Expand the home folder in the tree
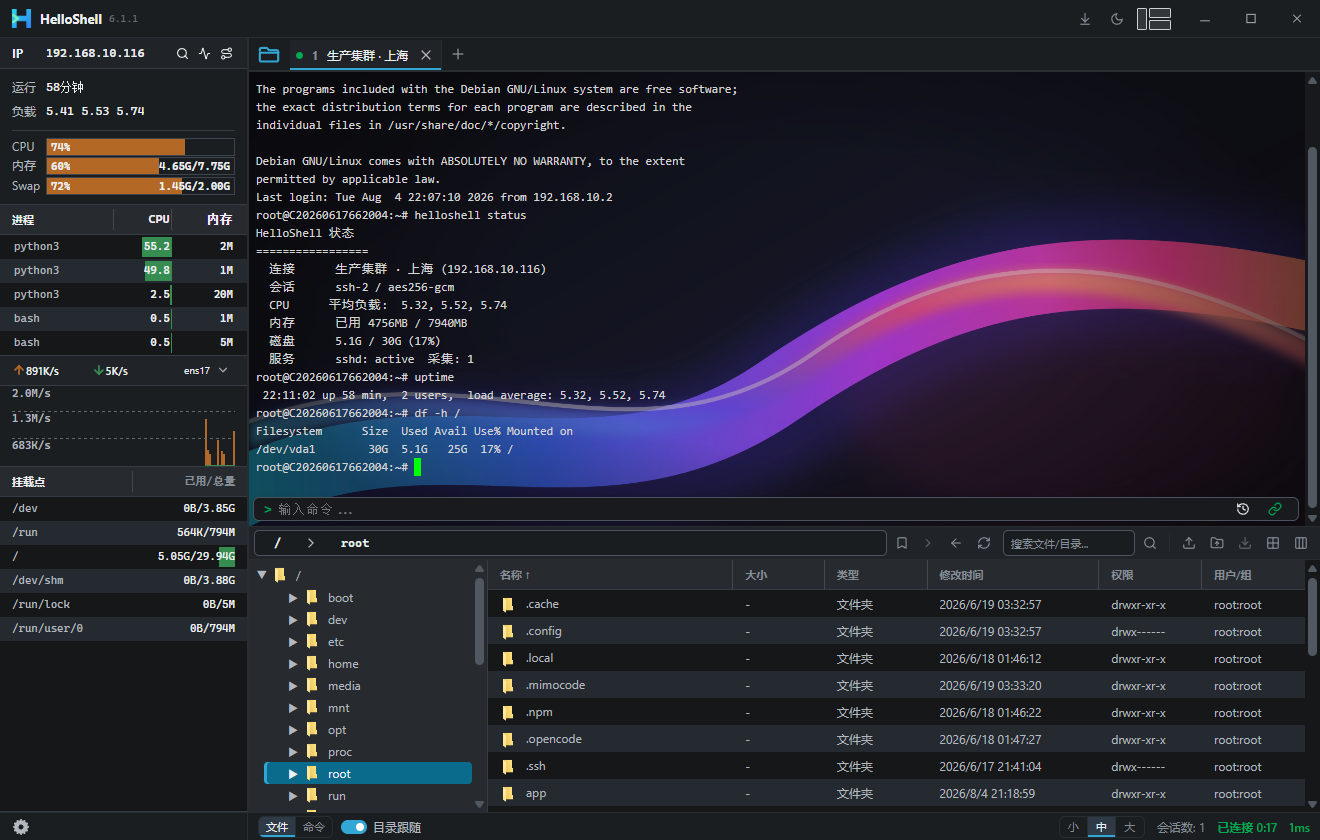 pos(293,664)
